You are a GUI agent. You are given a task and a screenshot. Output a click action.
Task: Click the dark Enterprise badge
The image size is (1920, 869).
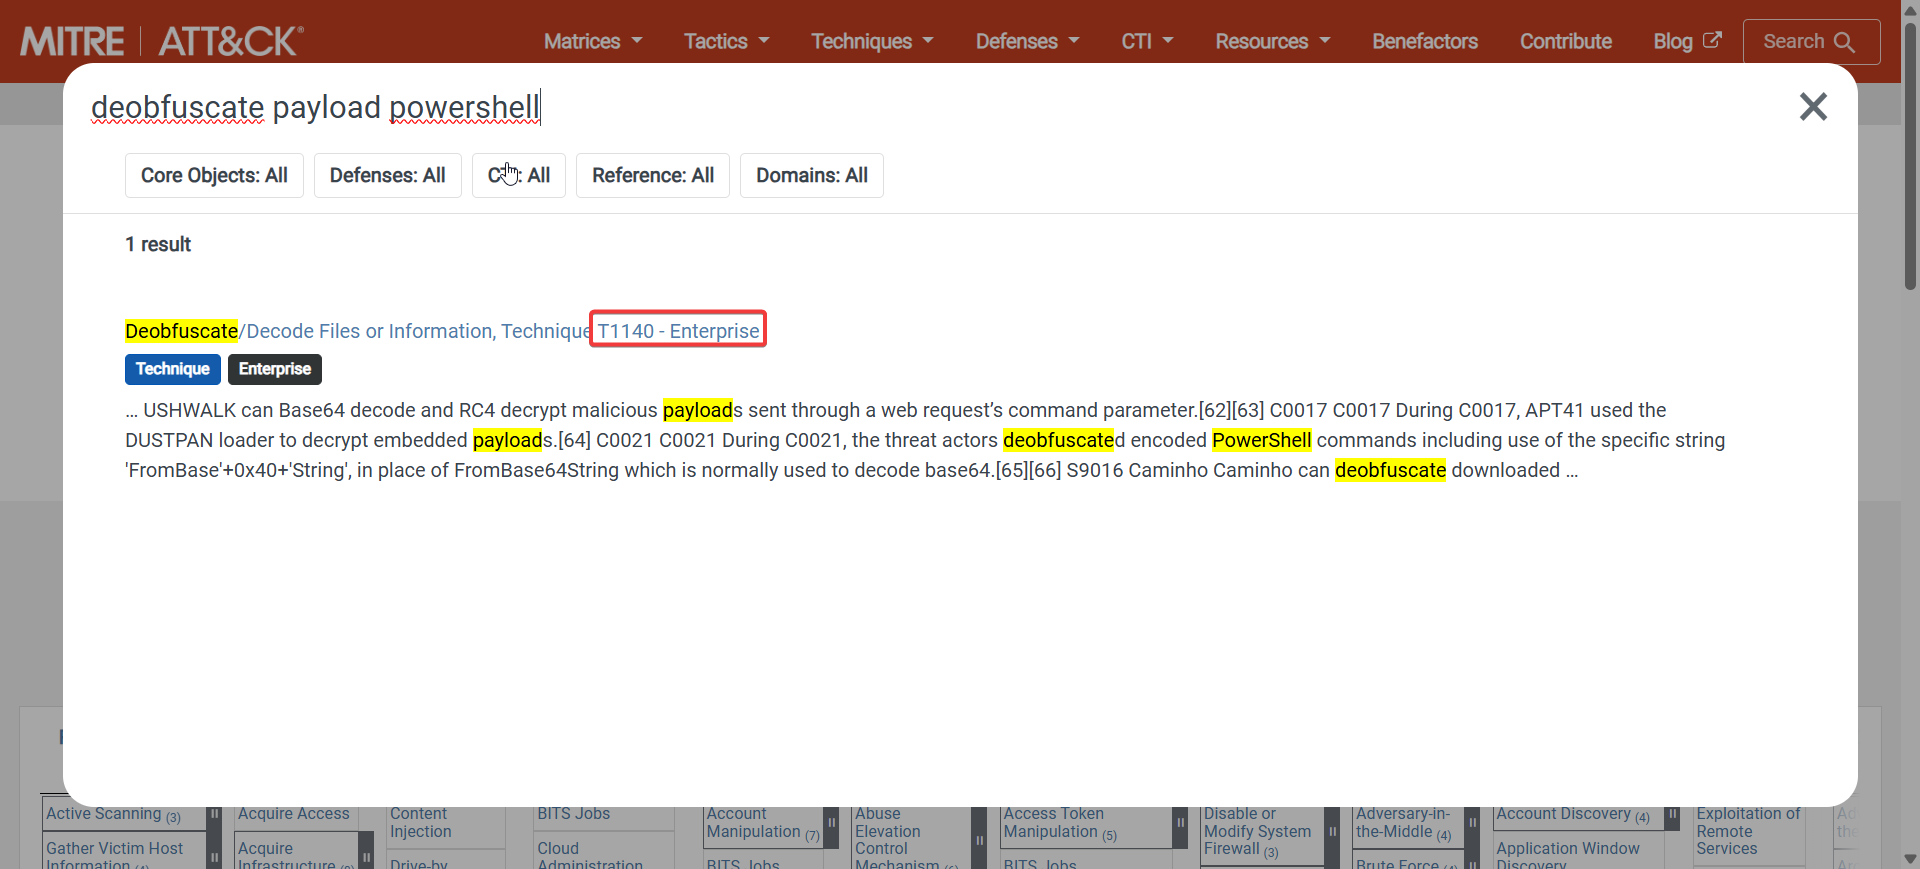(x=275, y=369)
